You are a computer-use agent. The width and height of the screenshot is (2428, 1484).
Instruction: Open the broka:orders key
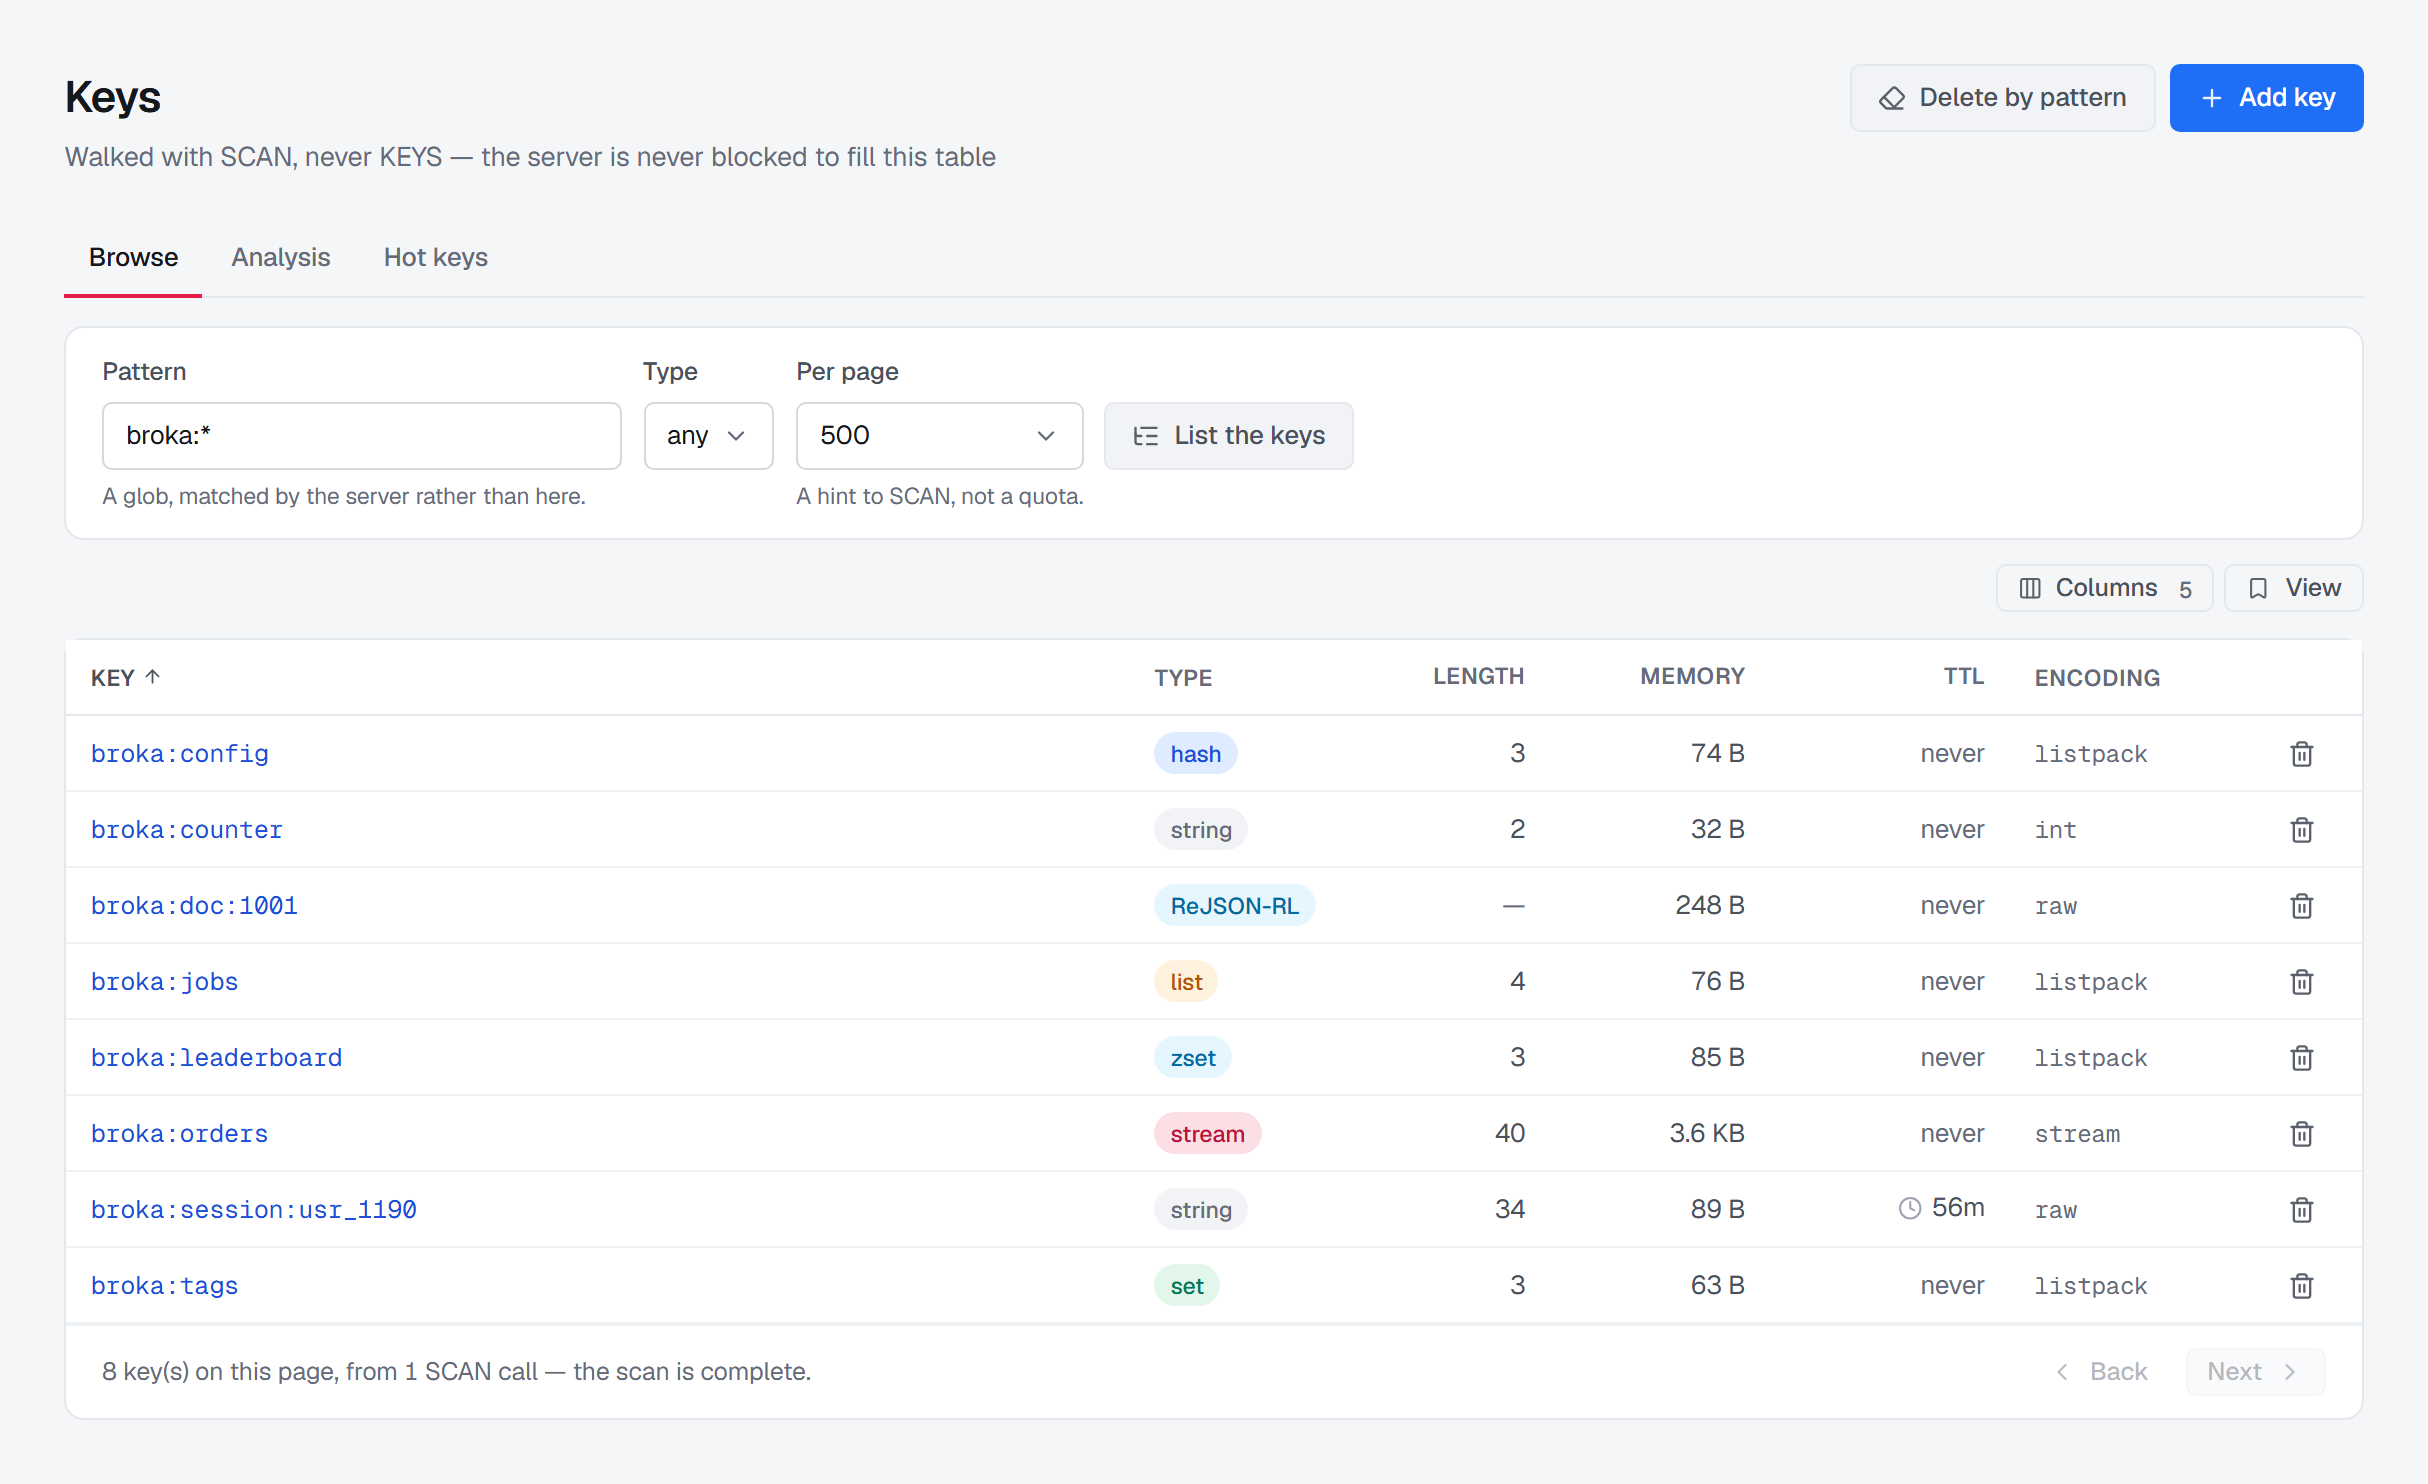point(180,1134)
